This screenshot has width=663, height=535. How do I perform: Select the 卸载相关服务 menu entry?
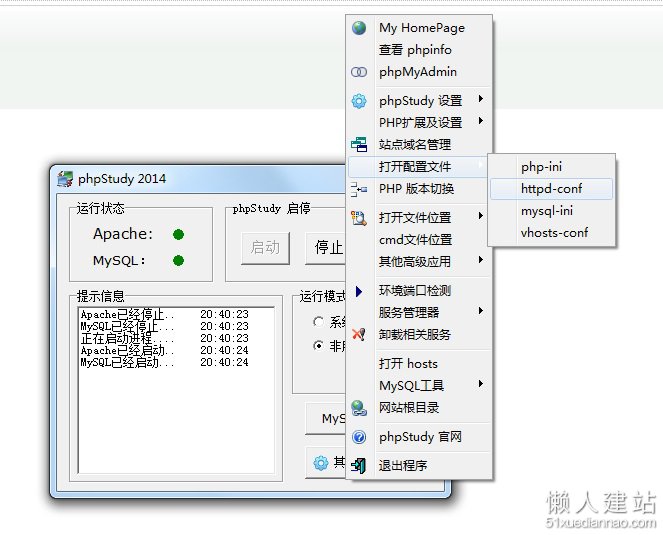[x=419, y=335]
